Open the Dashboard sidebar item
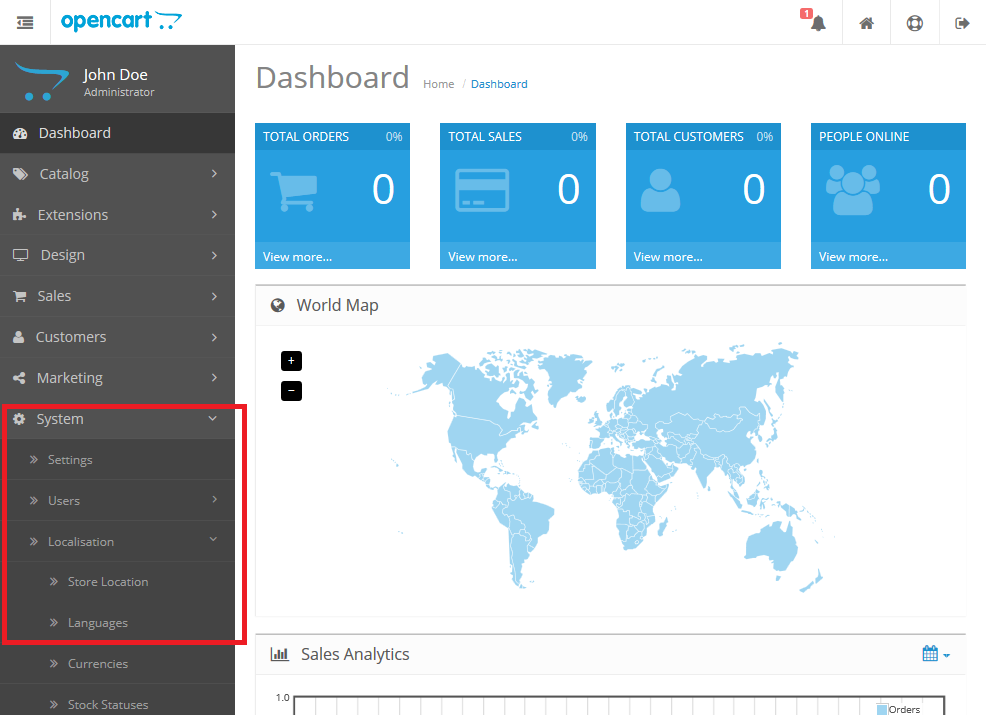986x715 pixels. click(118, 133)
